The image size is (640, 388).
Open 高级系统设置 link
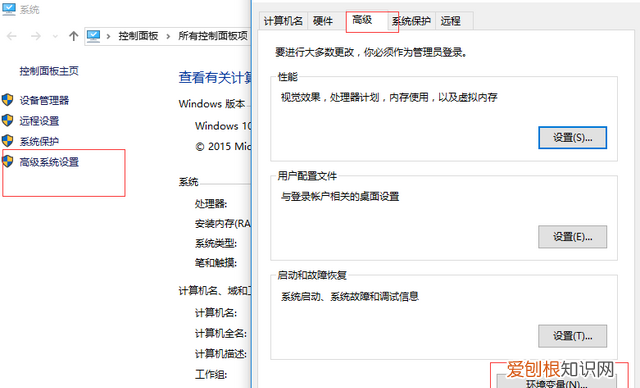pyautogui.click(x=49, y=162)
